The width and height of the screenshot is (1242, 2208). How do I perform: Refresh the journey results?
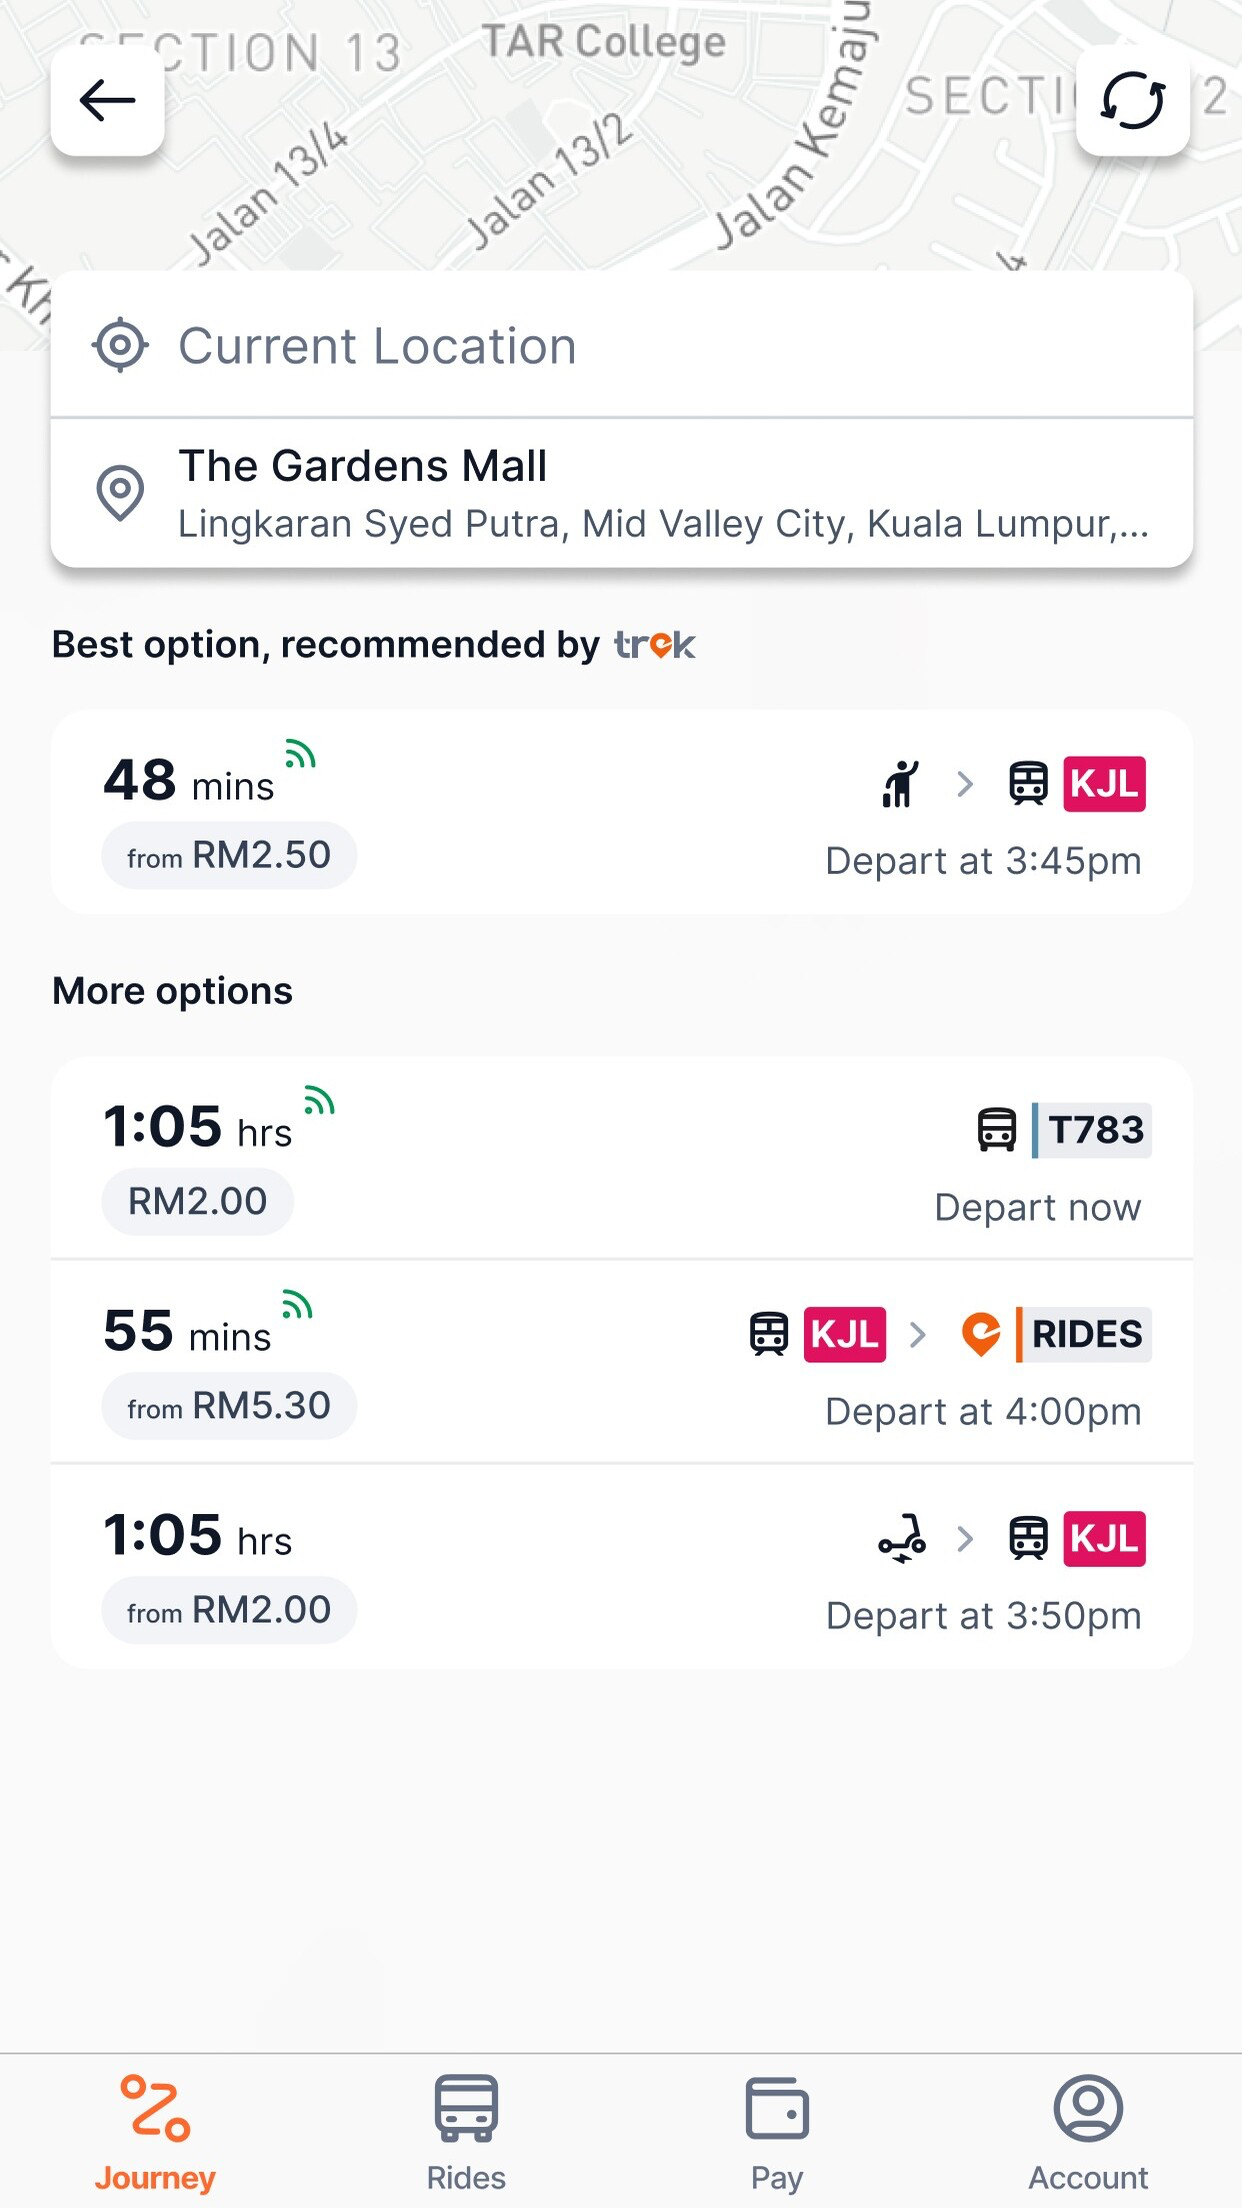pos(1133,100)
